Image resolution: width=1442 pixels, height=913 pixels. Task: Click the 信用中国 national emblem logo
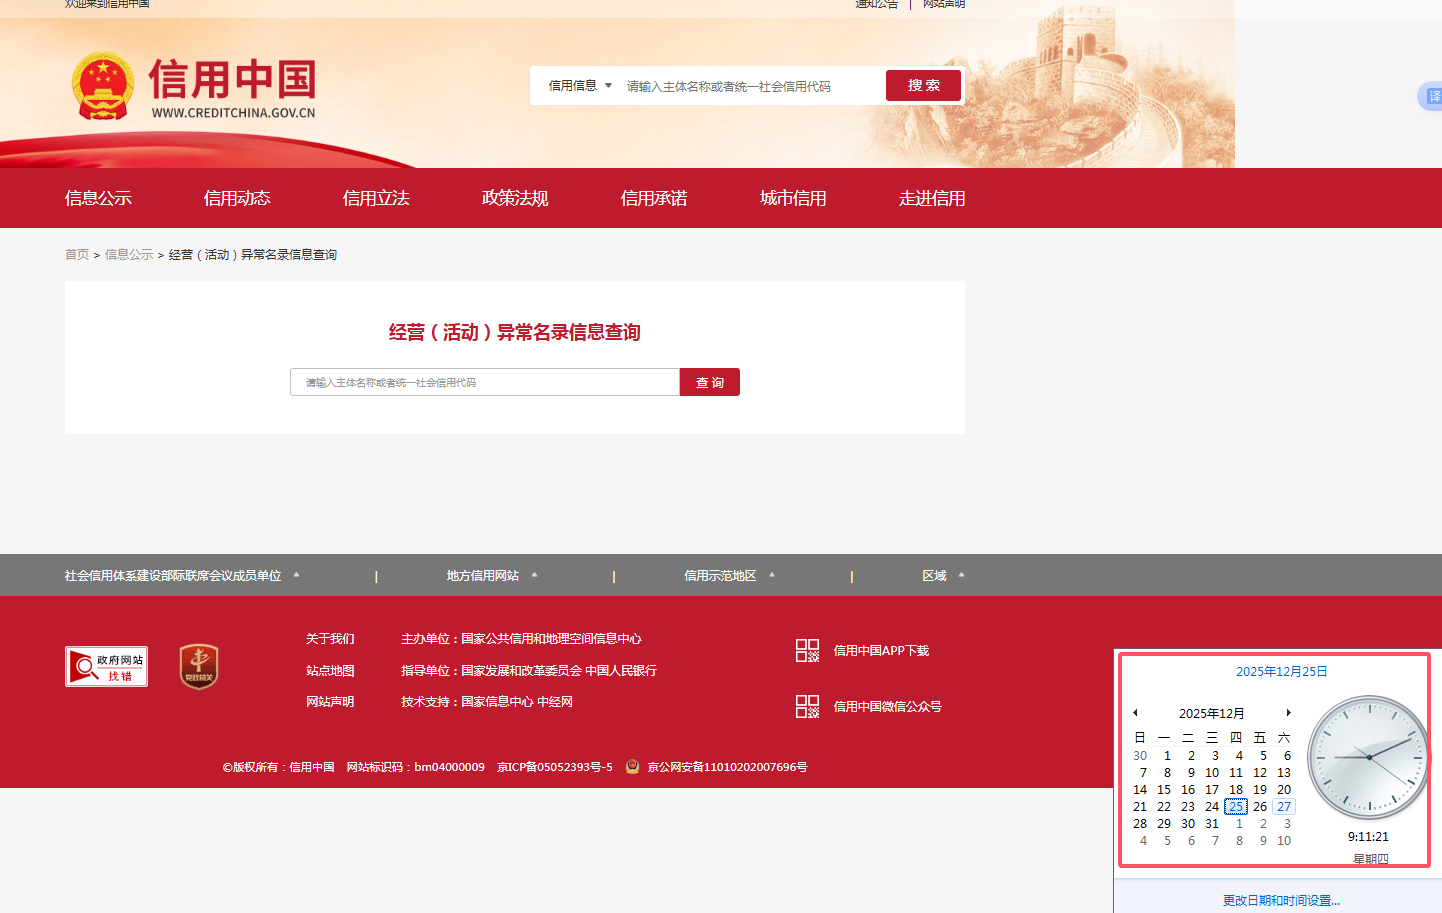(x=101, y=85)
